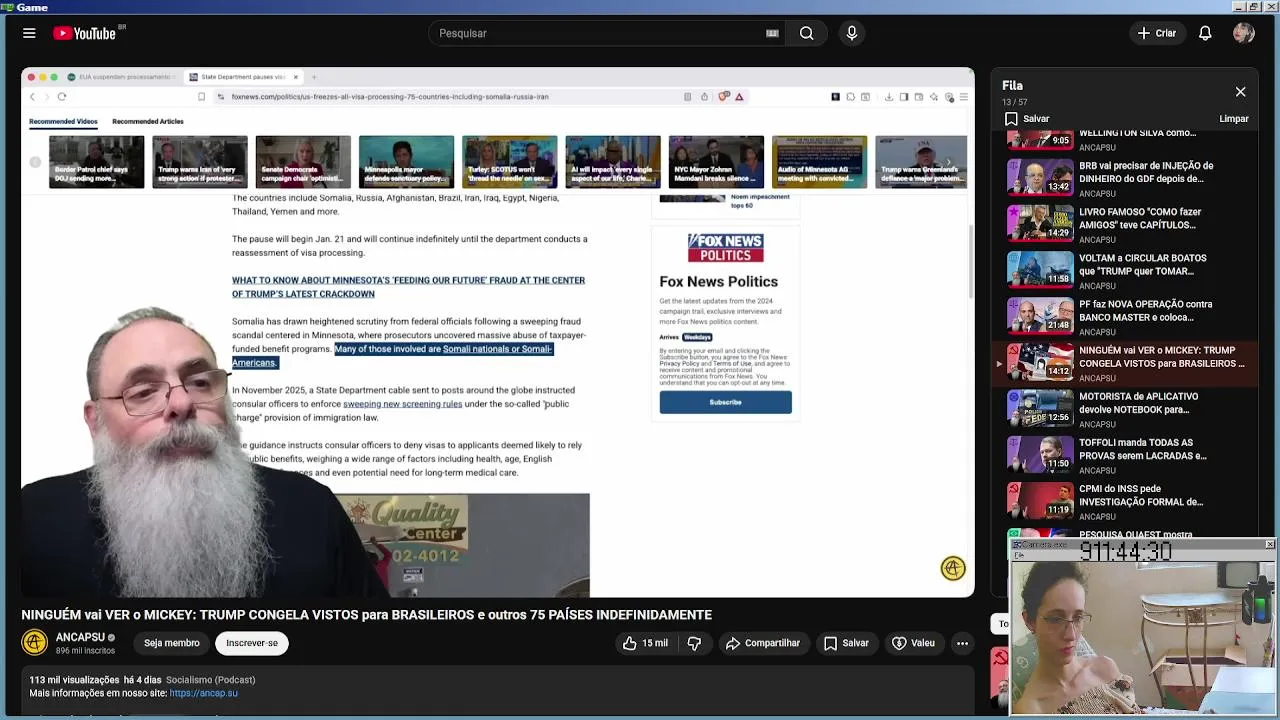Click the browser reload icon in the video
The image size is (1280, 720).
[62, 97]
